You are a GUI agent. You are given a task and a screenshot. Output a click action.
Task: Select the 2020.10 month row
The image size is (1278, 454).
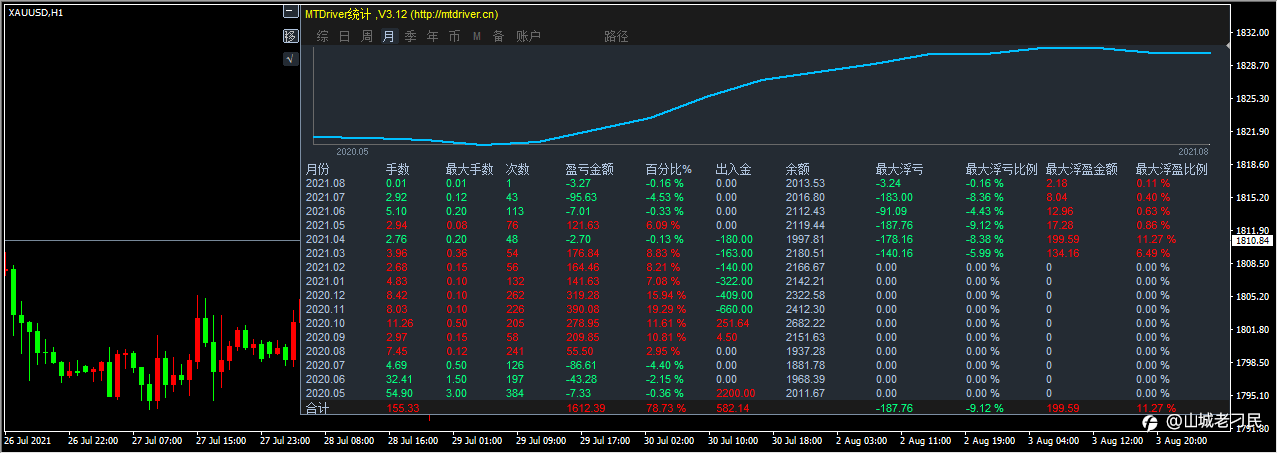coord(765,324)
